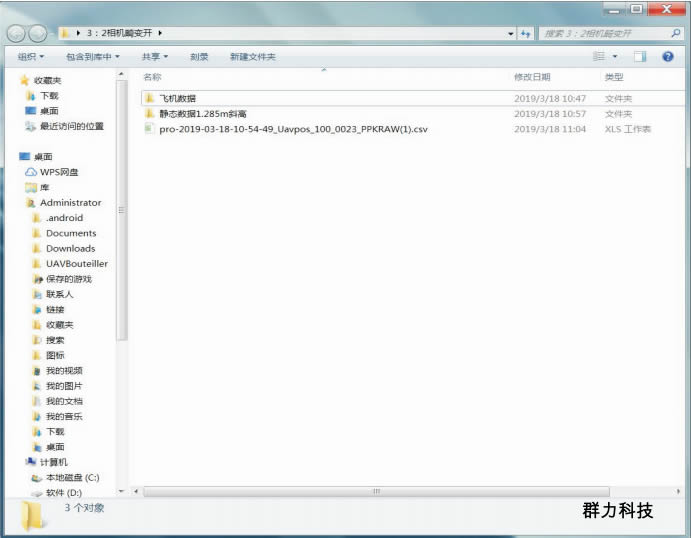Screen dimensions: 691x538
Task: Click the 飞机数据 folder icon
Action: tap(149, 99)
